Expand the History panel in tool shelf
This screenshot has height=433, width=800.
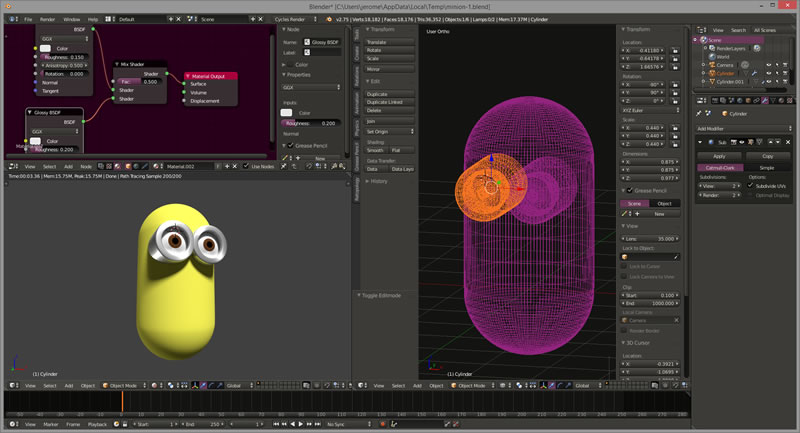378,181
